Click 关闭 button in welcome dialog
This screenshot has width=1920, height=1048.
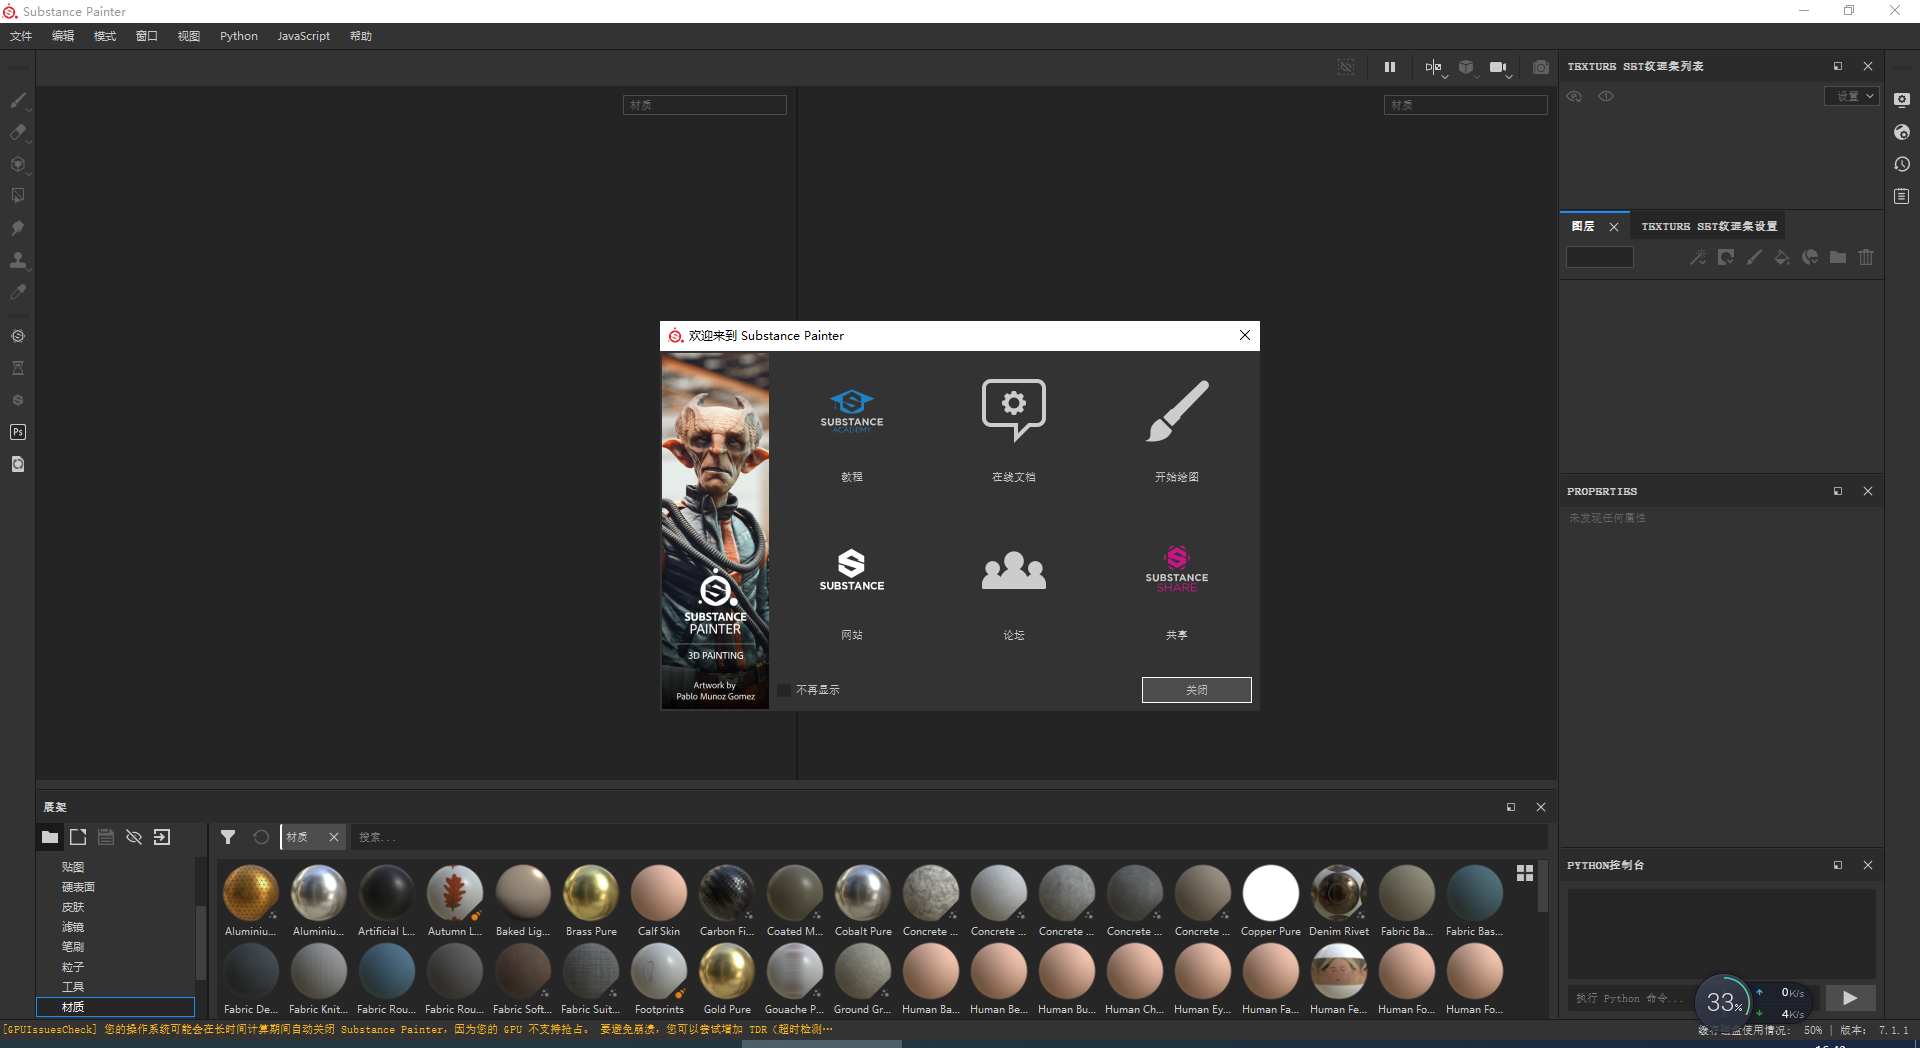1197,690
